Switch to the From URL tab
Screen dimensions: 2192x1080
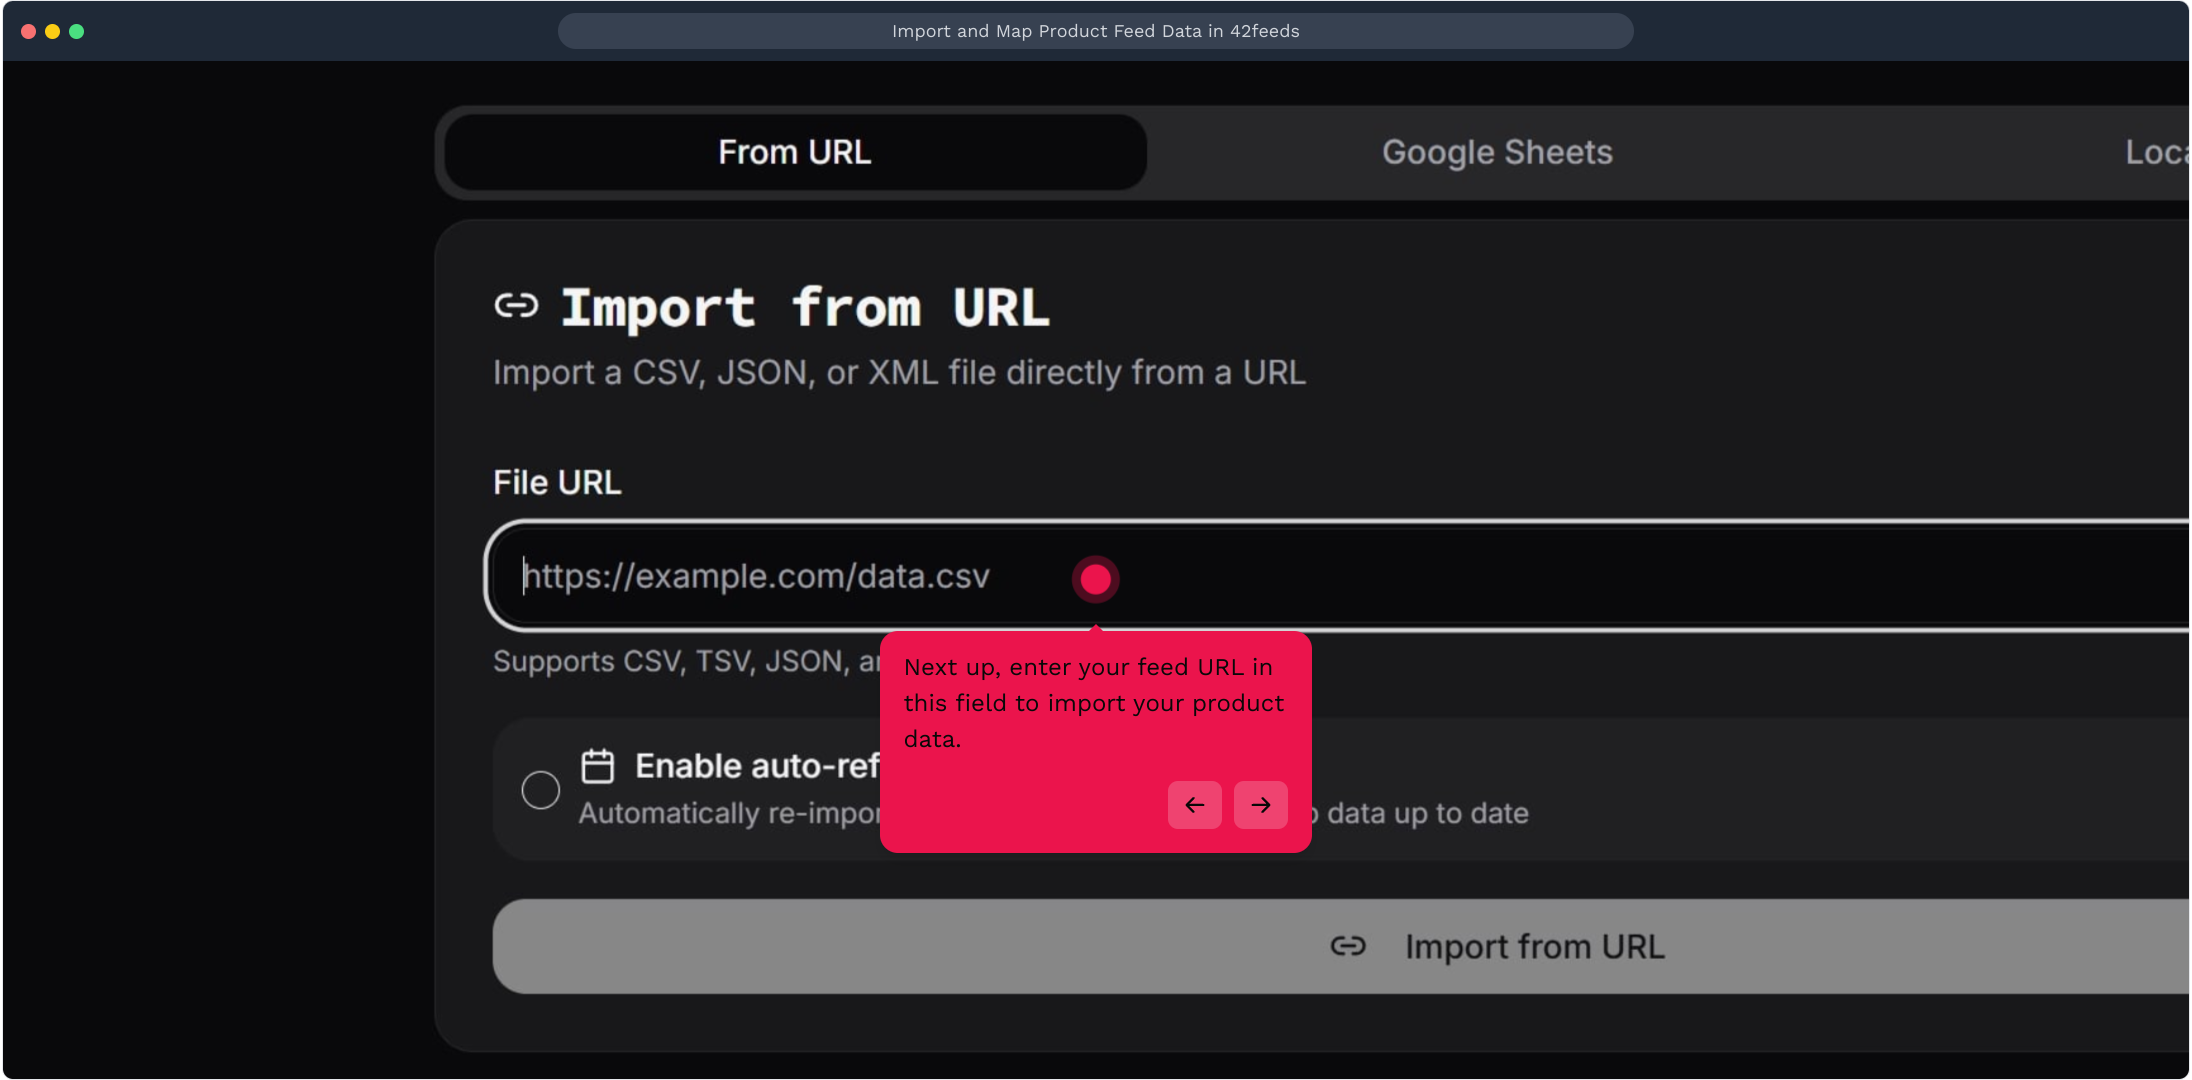[x=795, y=152]
